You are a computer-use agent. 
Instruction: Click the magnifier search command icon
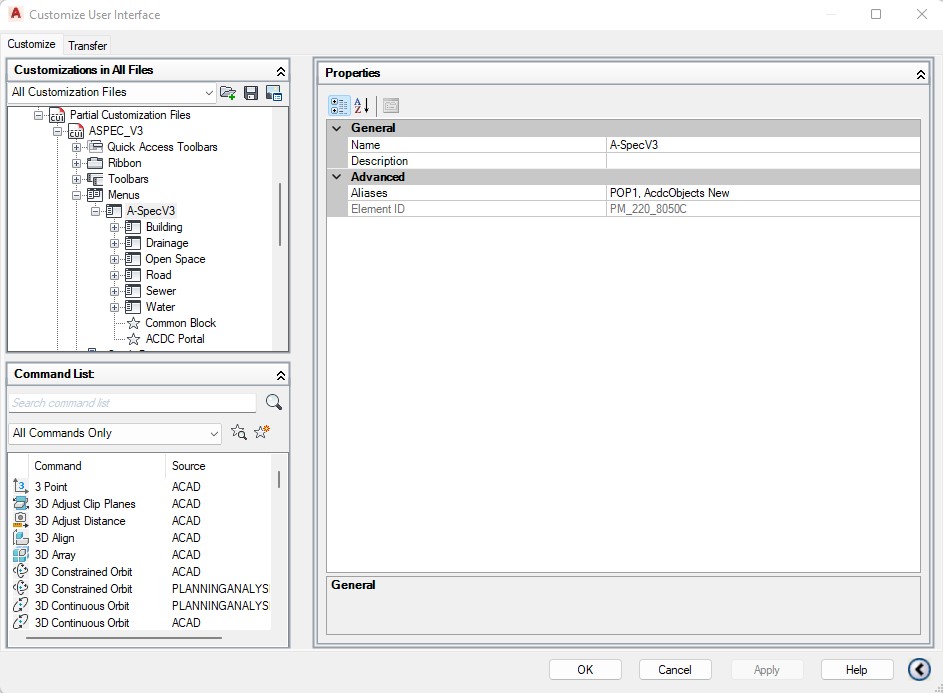[x=274, y=402]
